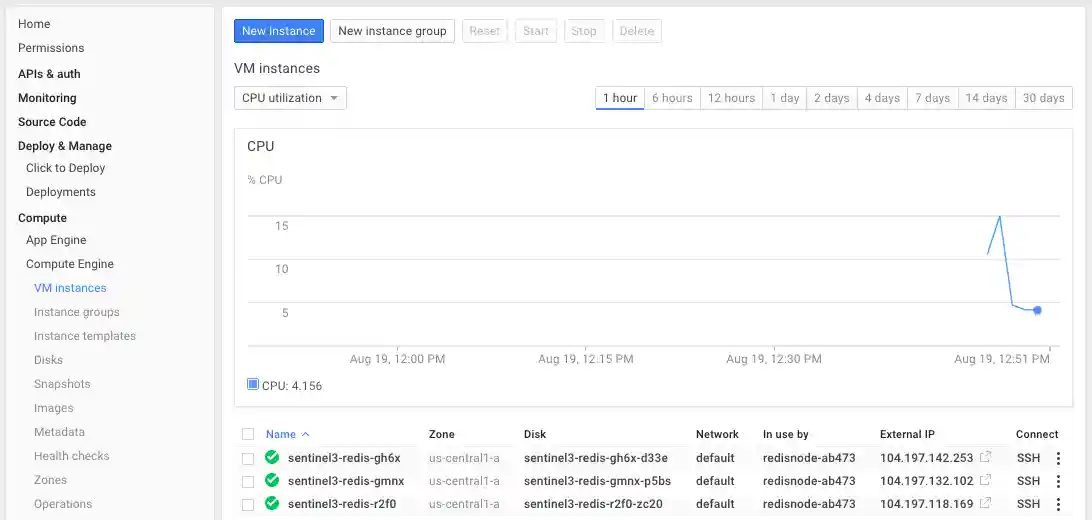Toggle the blue CPU legend swatch
The width and height of the screenshot is (1092, 520).
(x=252, y=384)
